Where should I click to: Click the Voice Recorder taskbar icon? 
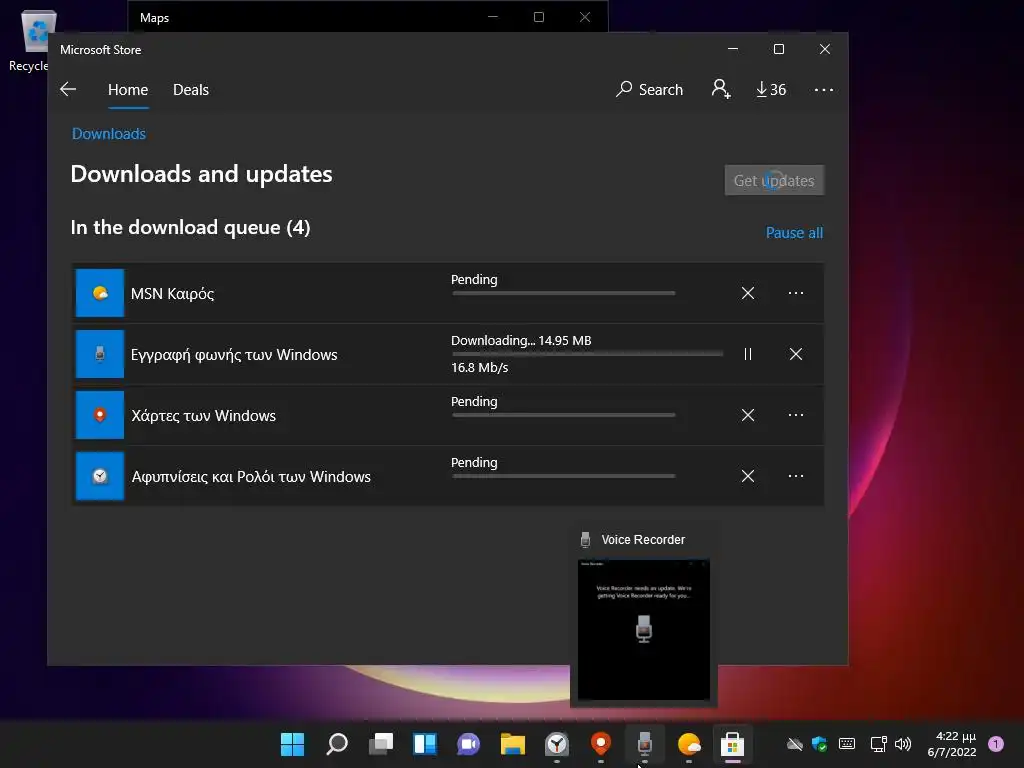645,744
